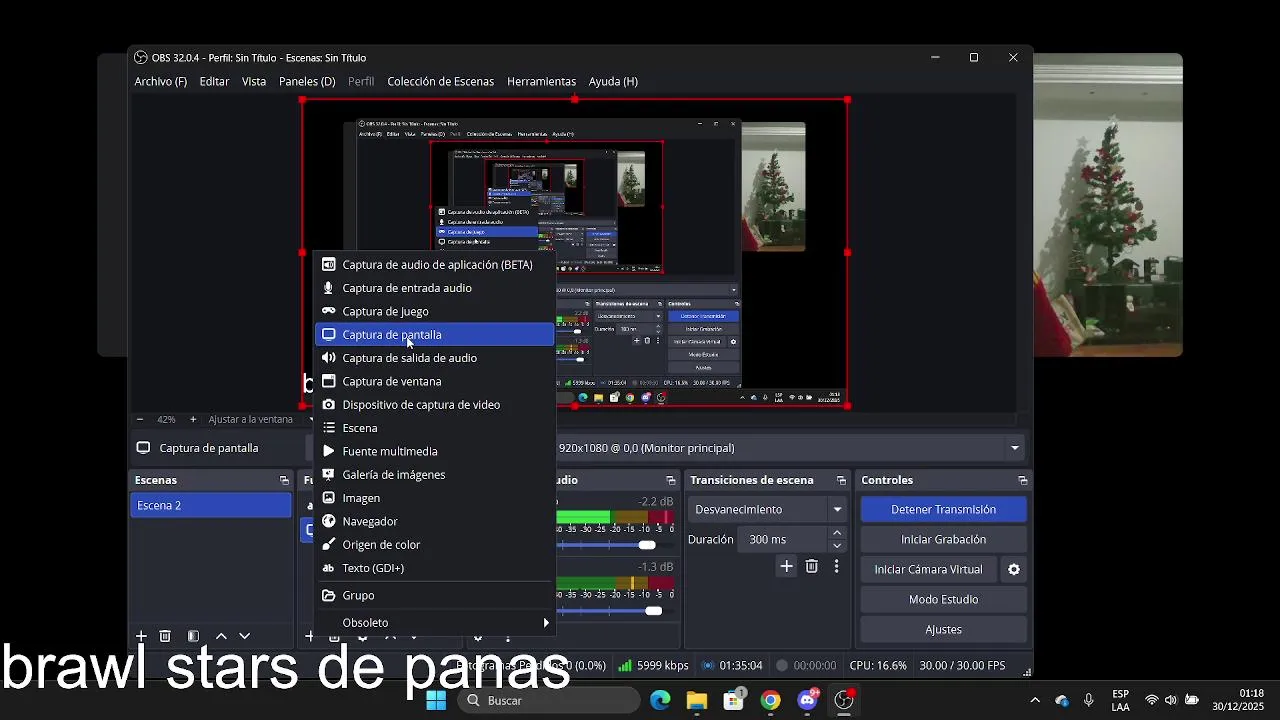Open the Desvanecimiento transition dropdown
This screenshot has width=1280, height=720.
pos(768,509)
